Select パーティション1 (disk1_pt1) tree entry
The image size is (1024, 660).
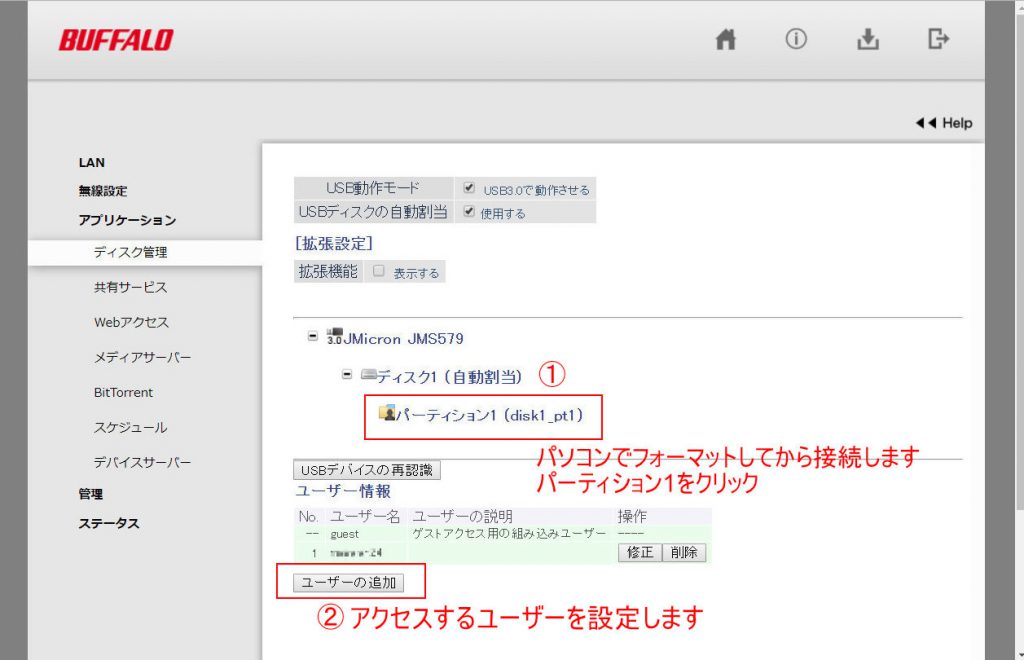pyautogui.click(x=489, y=414)
